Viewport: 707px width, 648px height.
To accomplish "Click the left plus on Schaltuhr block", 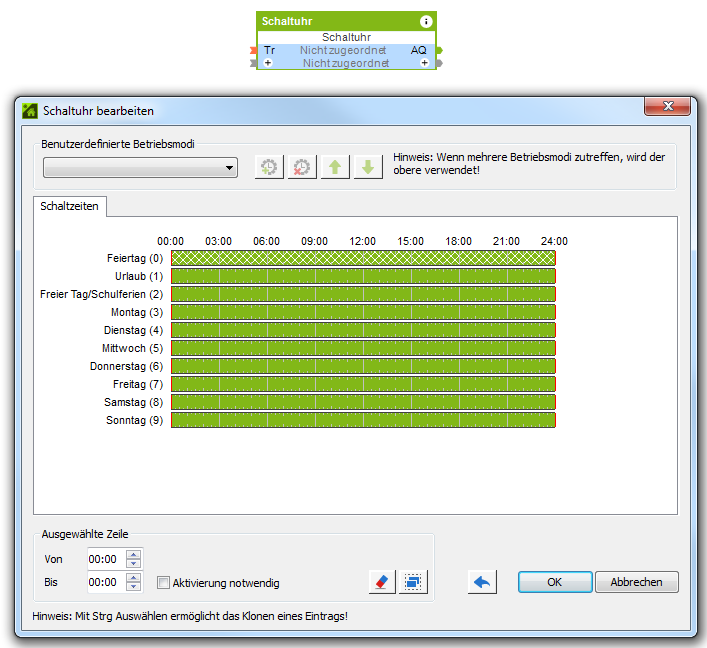I will click(268, 63).
